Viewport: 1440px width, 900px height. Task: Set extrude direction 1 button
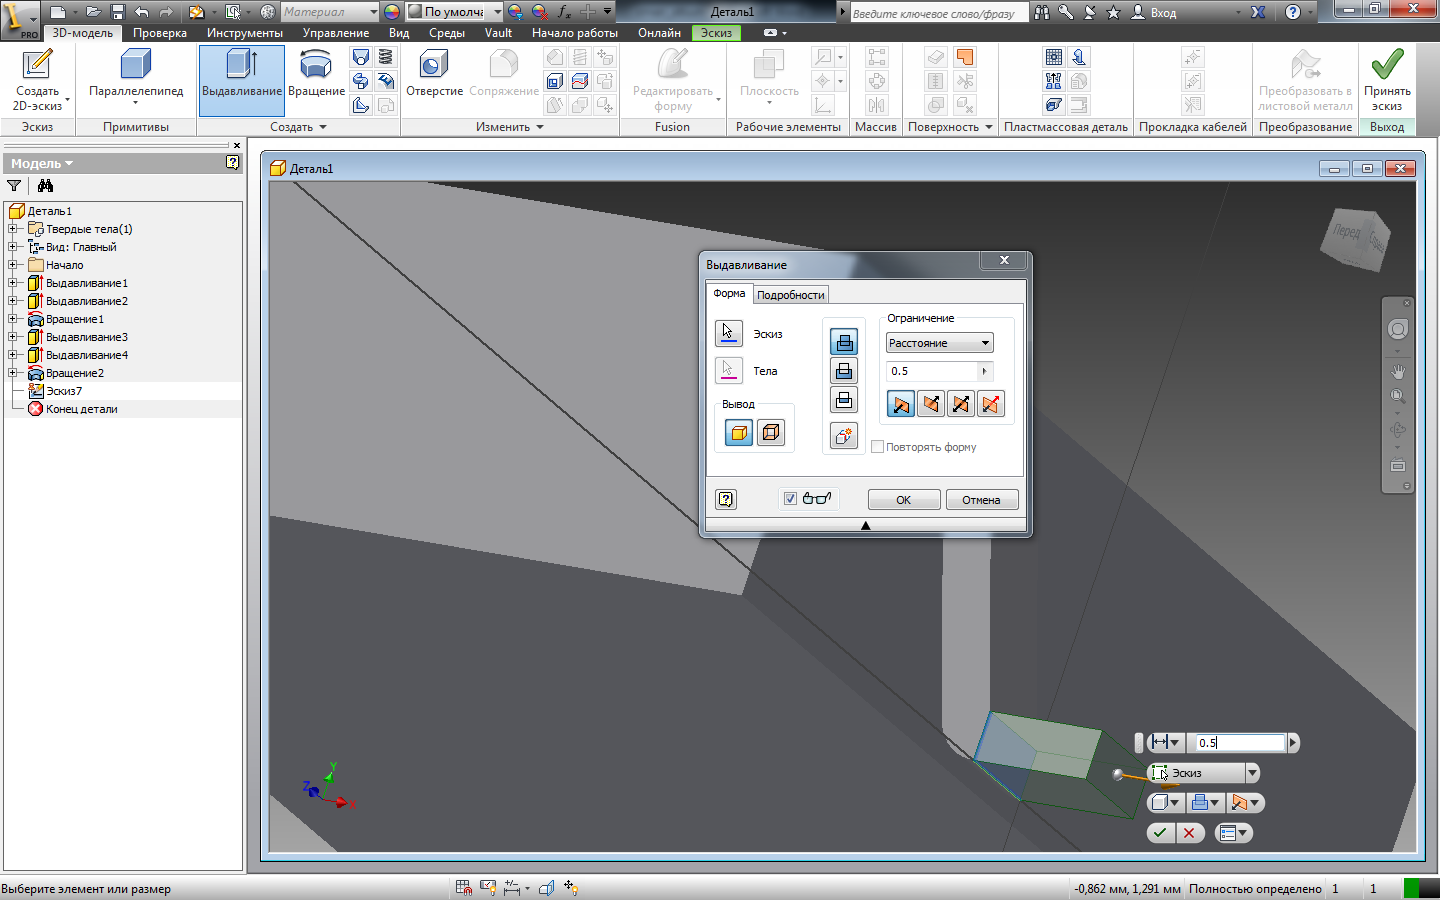point(900,404)
